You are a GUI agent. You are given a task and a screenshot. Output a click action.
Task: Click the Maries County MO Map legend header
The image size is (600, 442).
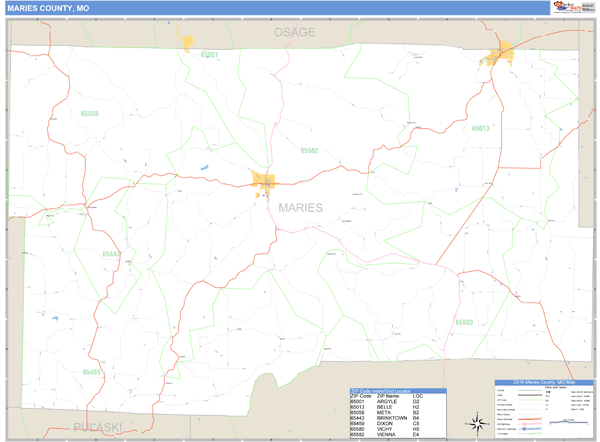click(543, 383)
